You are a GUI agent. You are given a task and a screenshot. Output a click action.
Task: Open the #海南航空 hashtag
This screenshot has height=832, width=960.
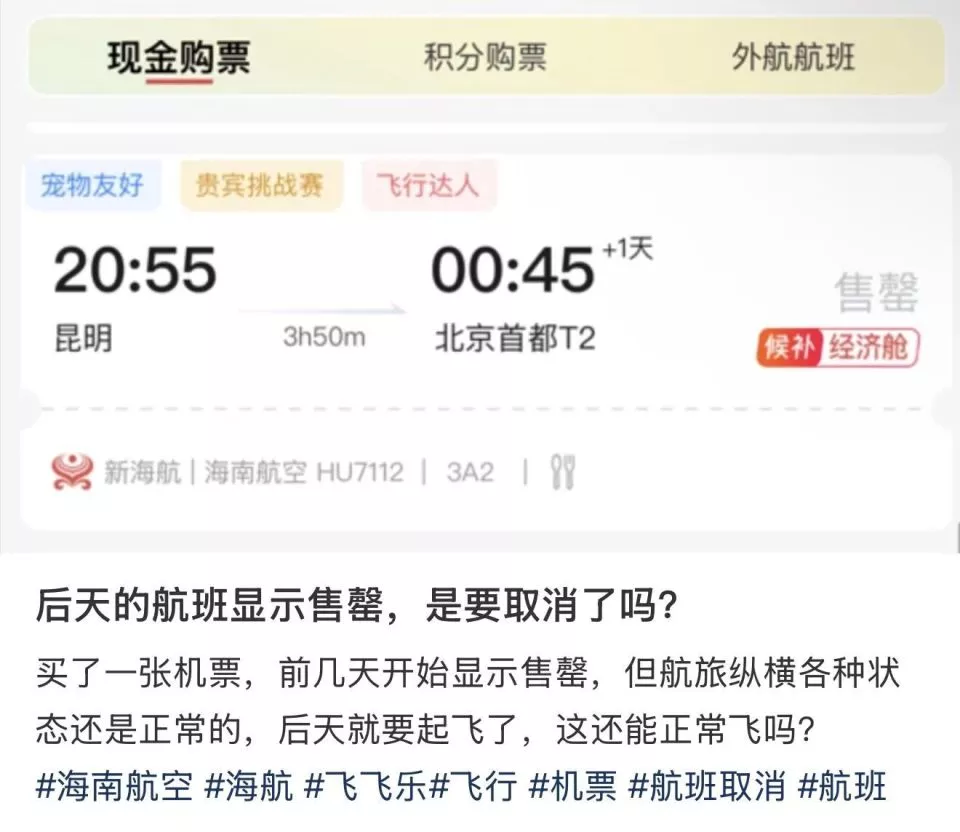[114, 787]
